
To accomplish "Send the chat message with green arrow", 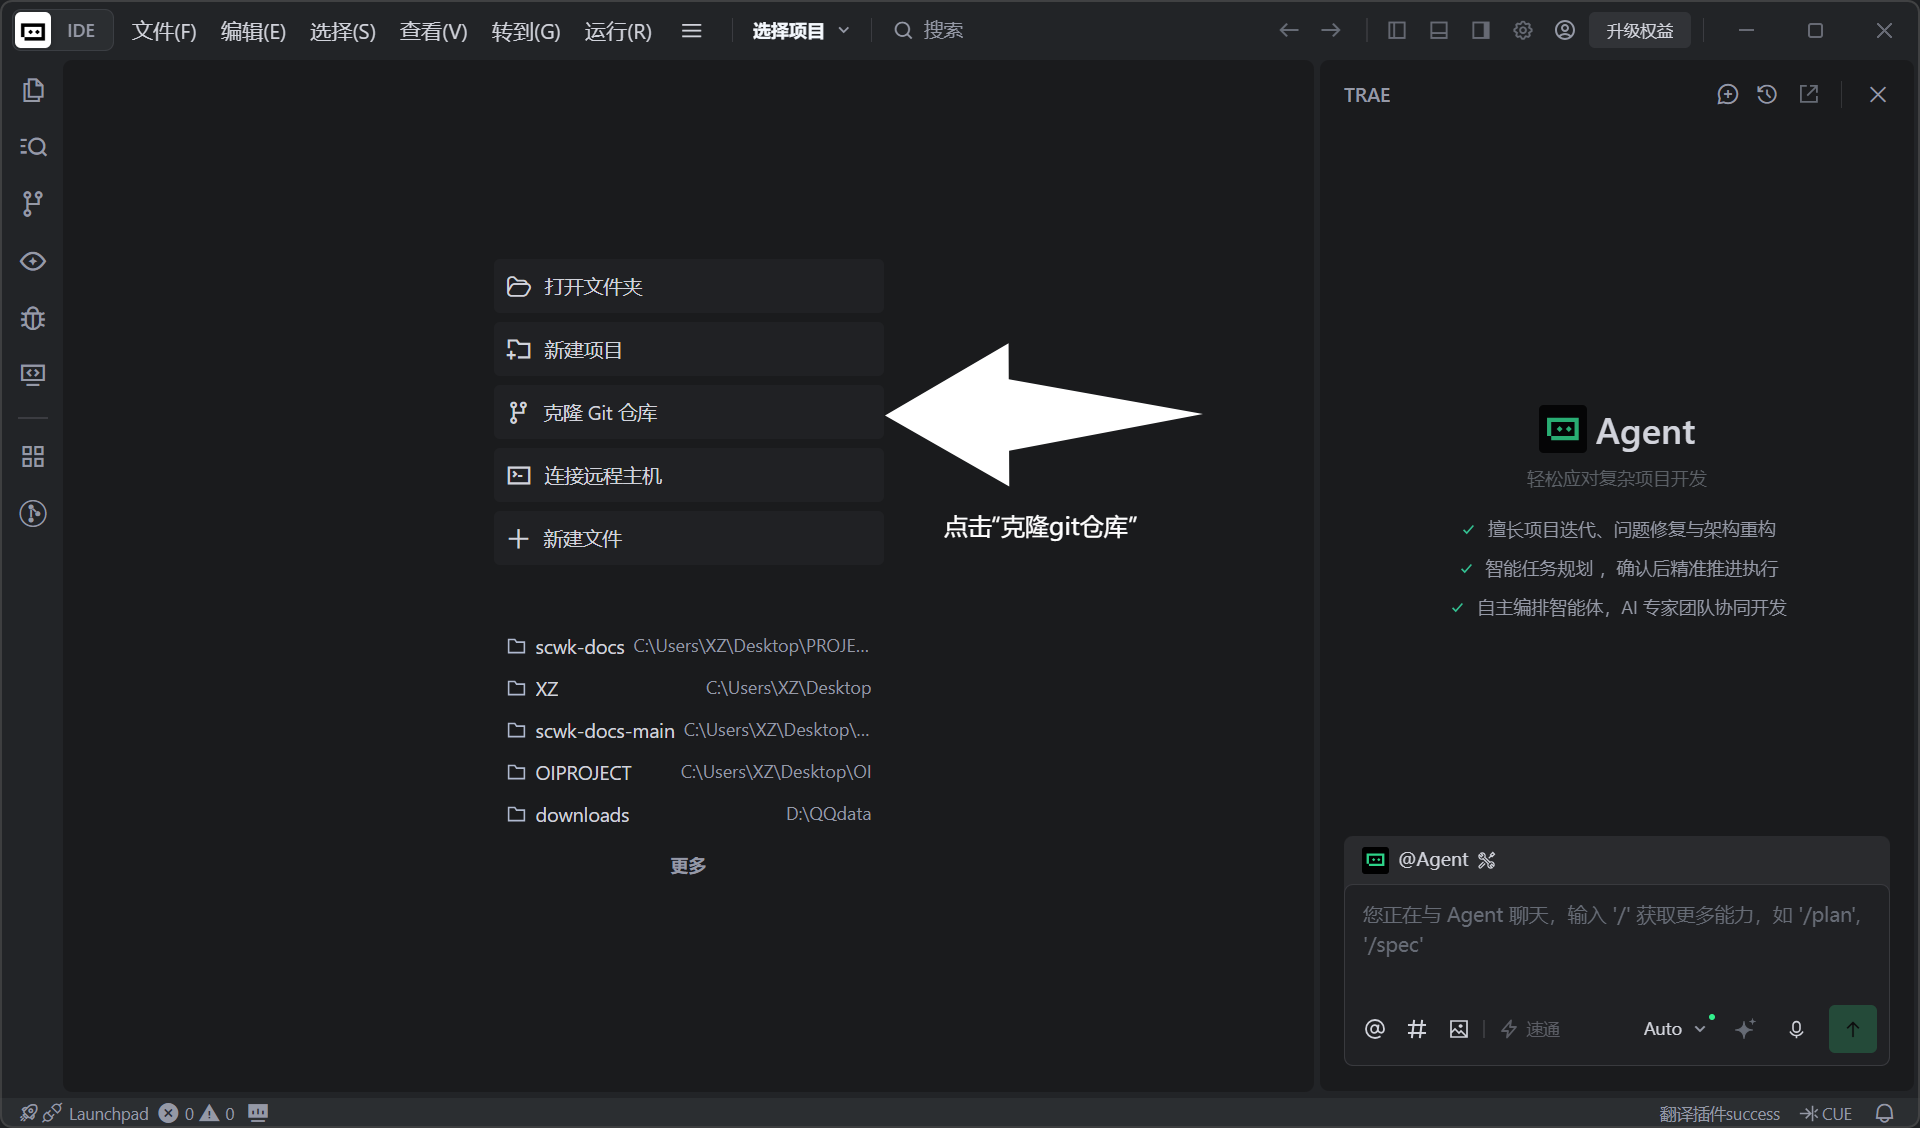I will pyautogui.click(x=1853, y=1029).
